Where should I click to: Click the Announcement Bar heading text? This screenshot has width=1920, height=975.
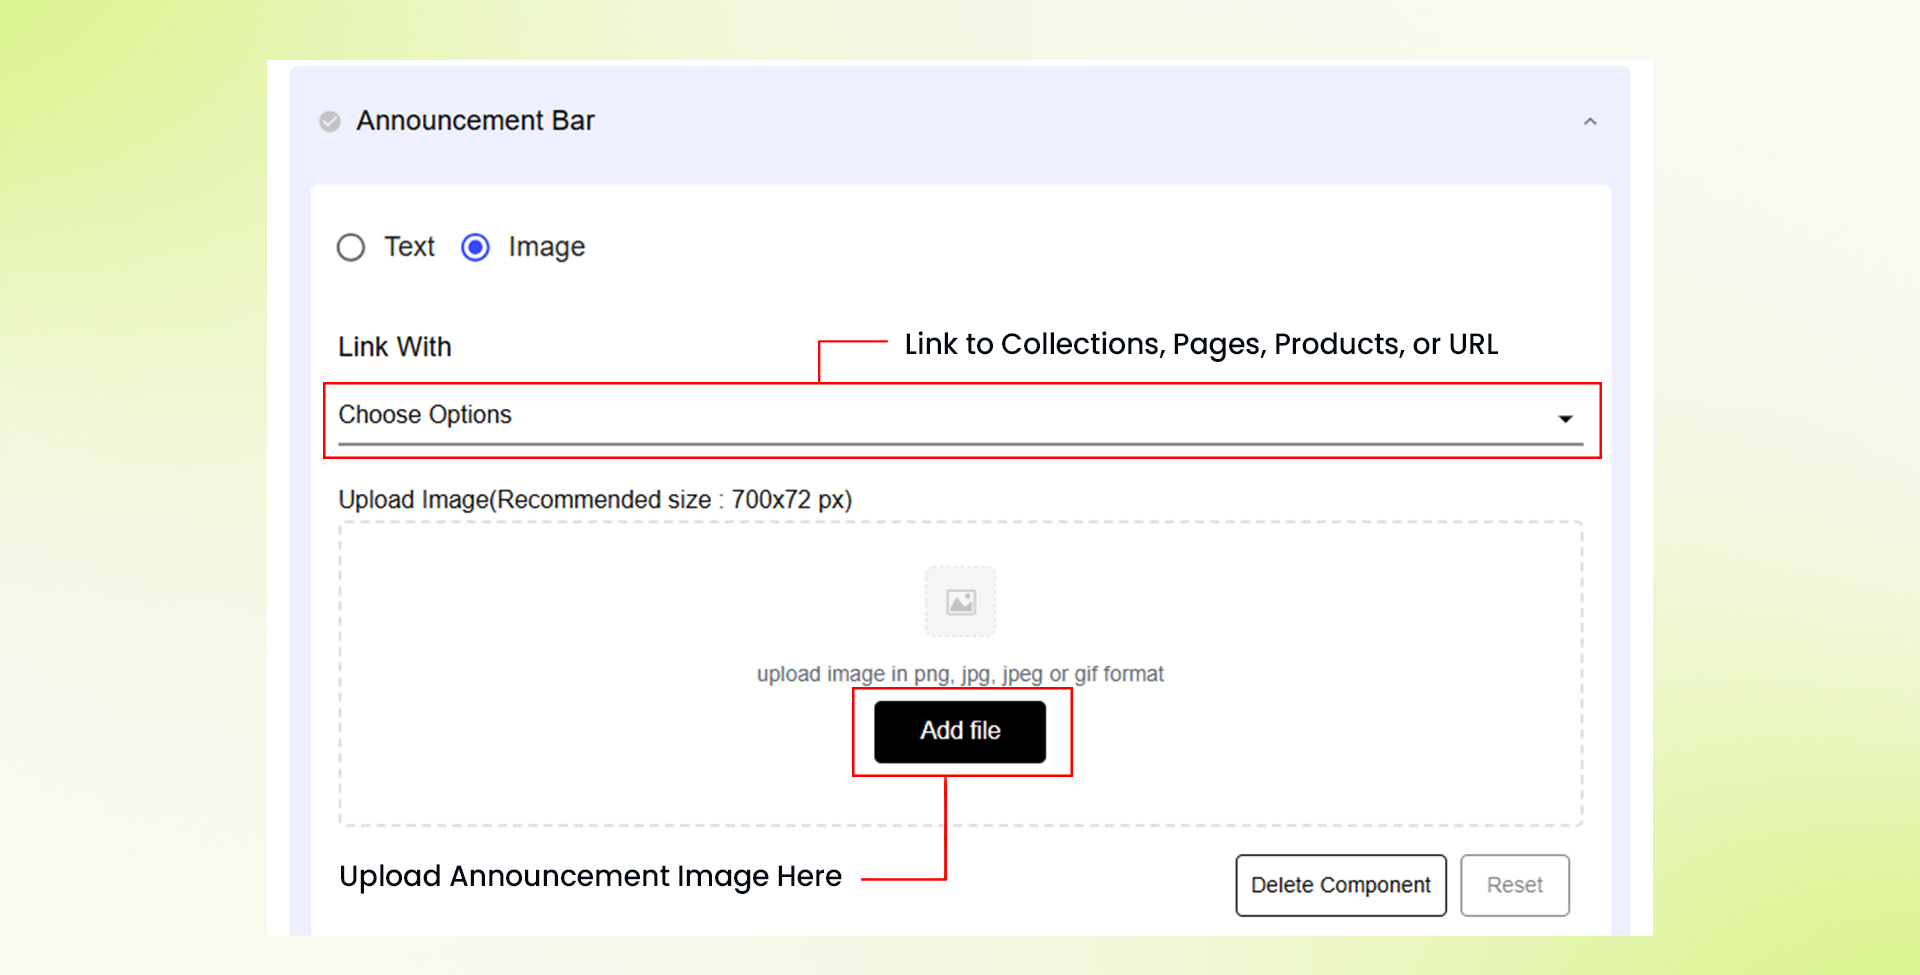point(475,121)
